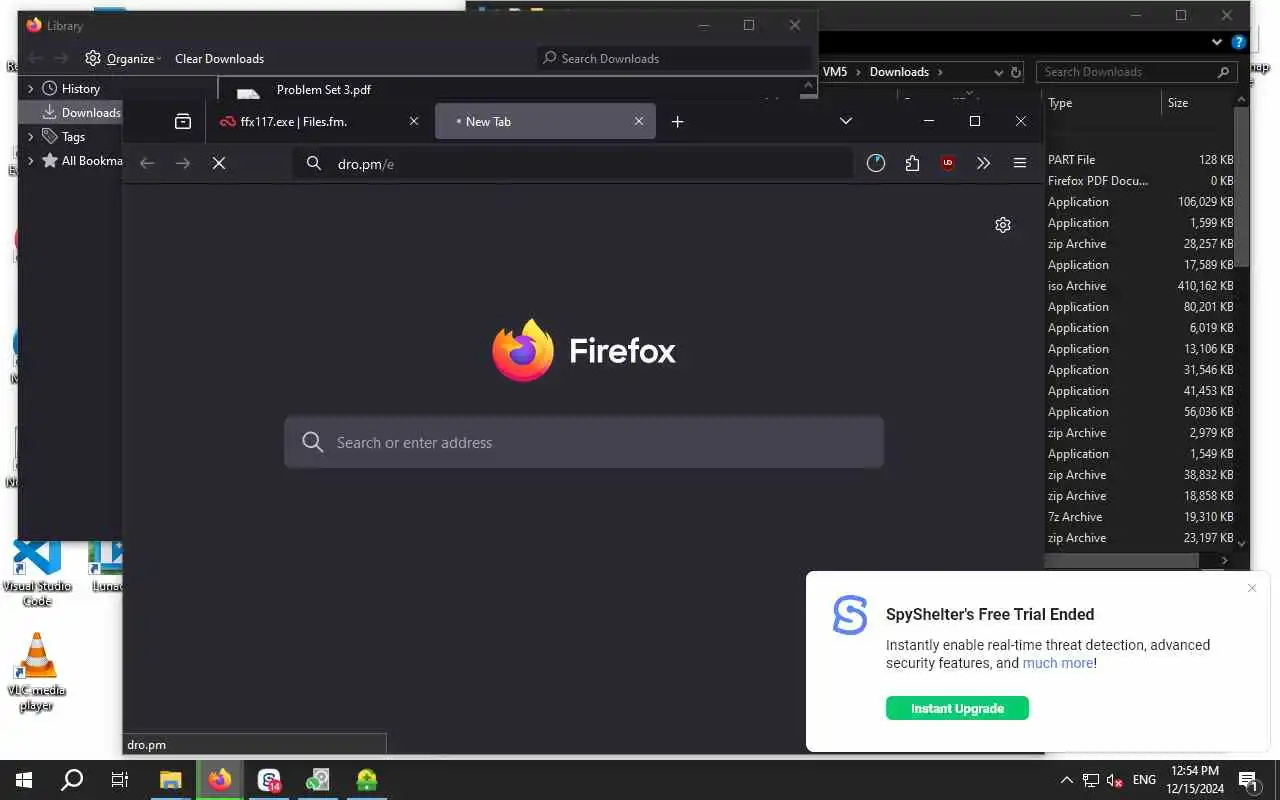Close the New Tab tab

point(639,121)
